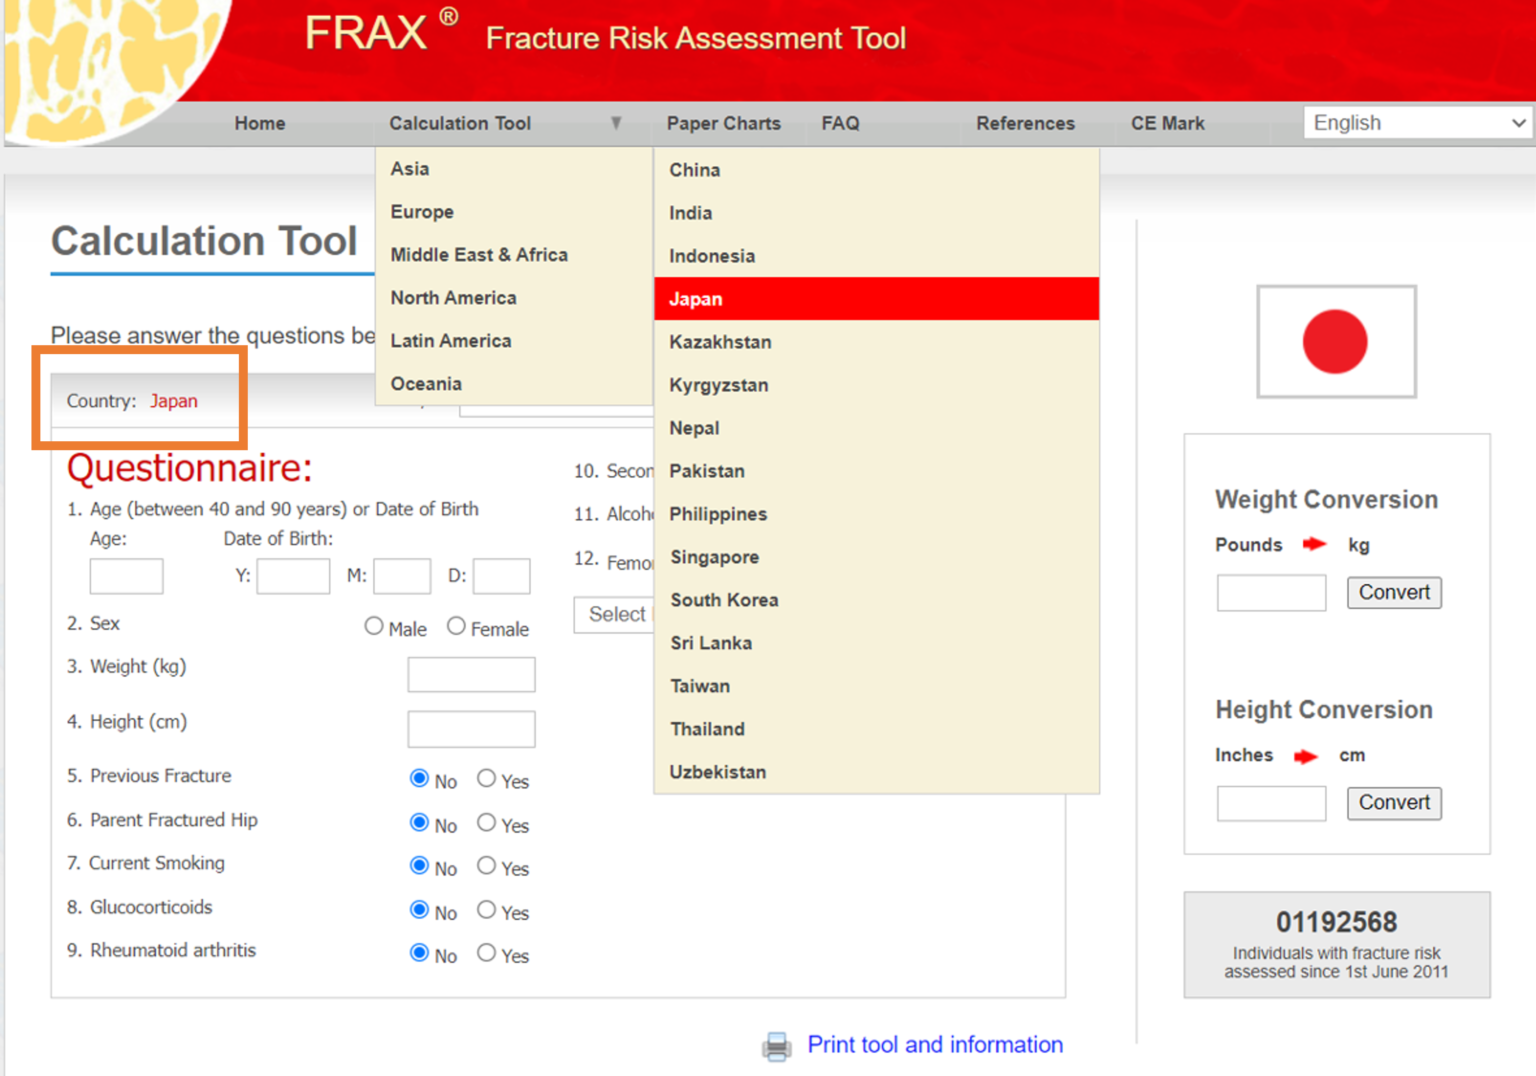Screen dimensions: 1536x1076
Task: Click the Japan link next to Country
Action: tap(173, 400)
